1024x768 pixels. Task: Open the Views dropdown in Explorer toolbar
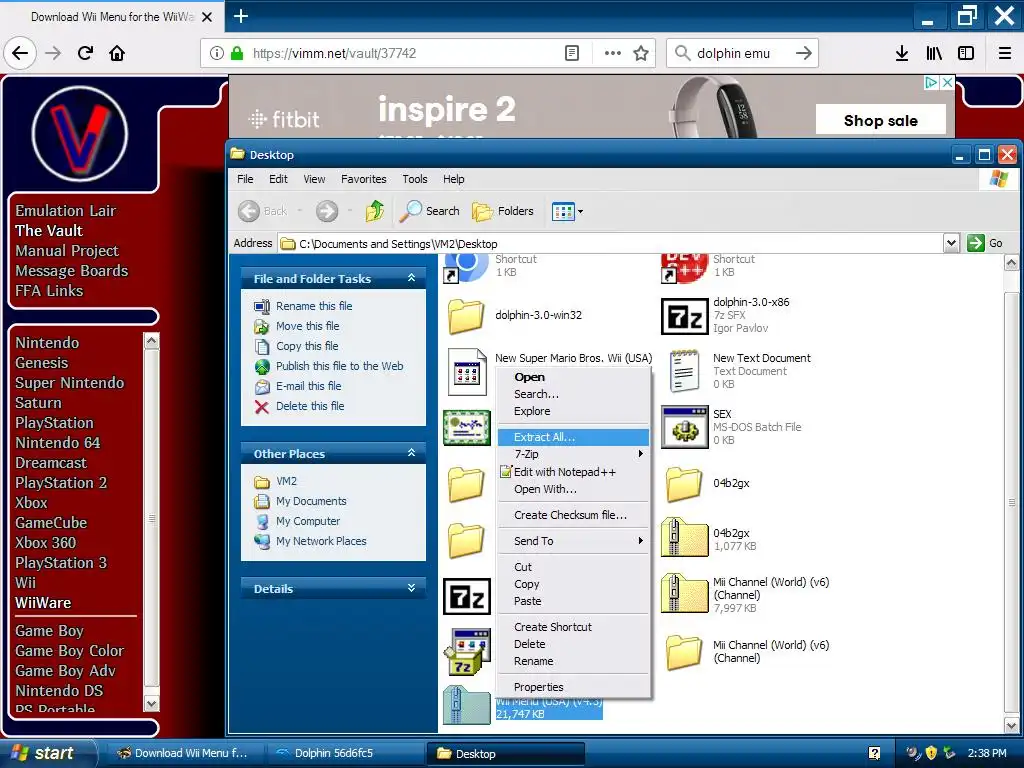567,211
